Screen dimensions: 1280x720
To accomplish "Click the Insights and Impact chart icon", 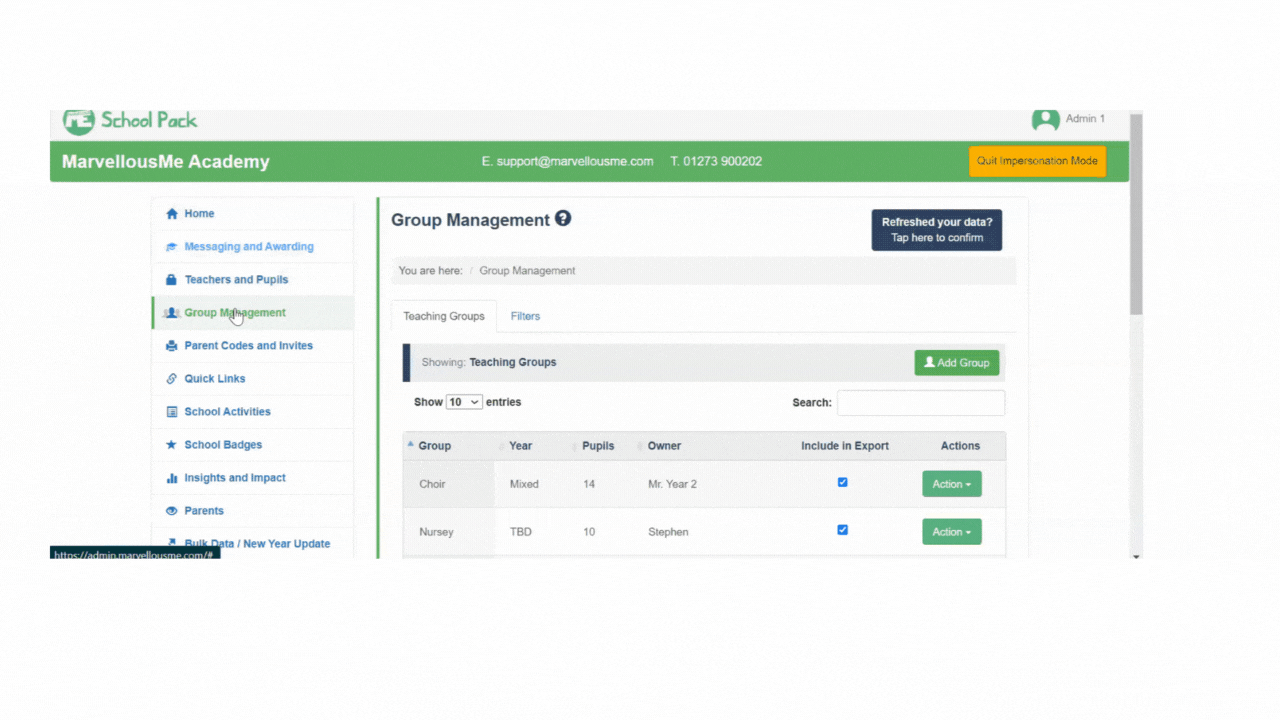I will tap(172, 478).
